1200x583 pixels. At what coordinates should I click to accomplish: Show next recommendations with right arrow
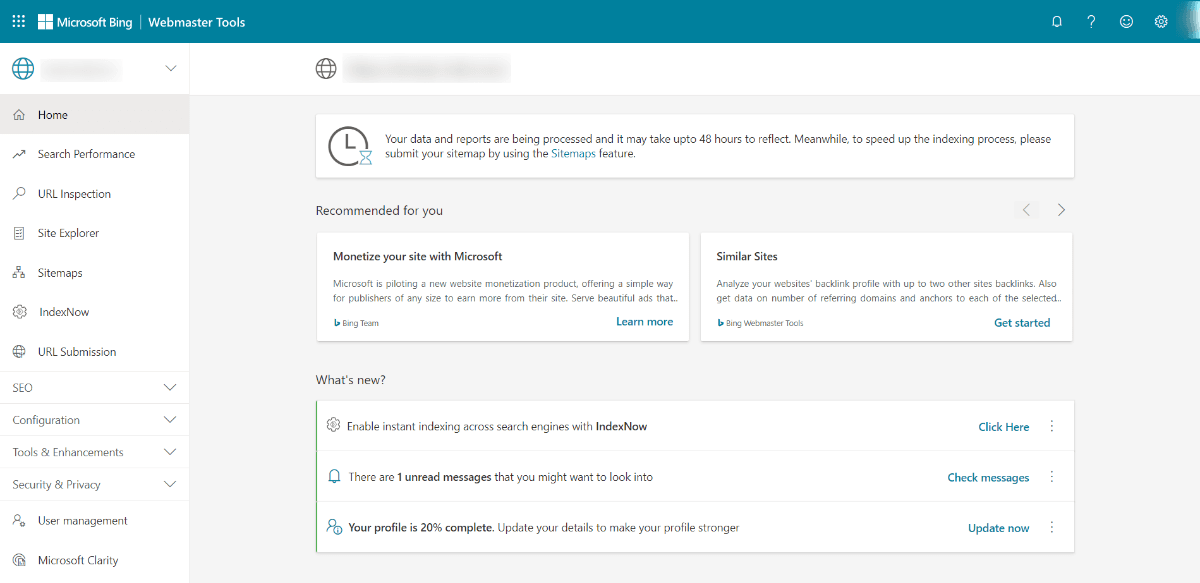[x=1061, y=210]
